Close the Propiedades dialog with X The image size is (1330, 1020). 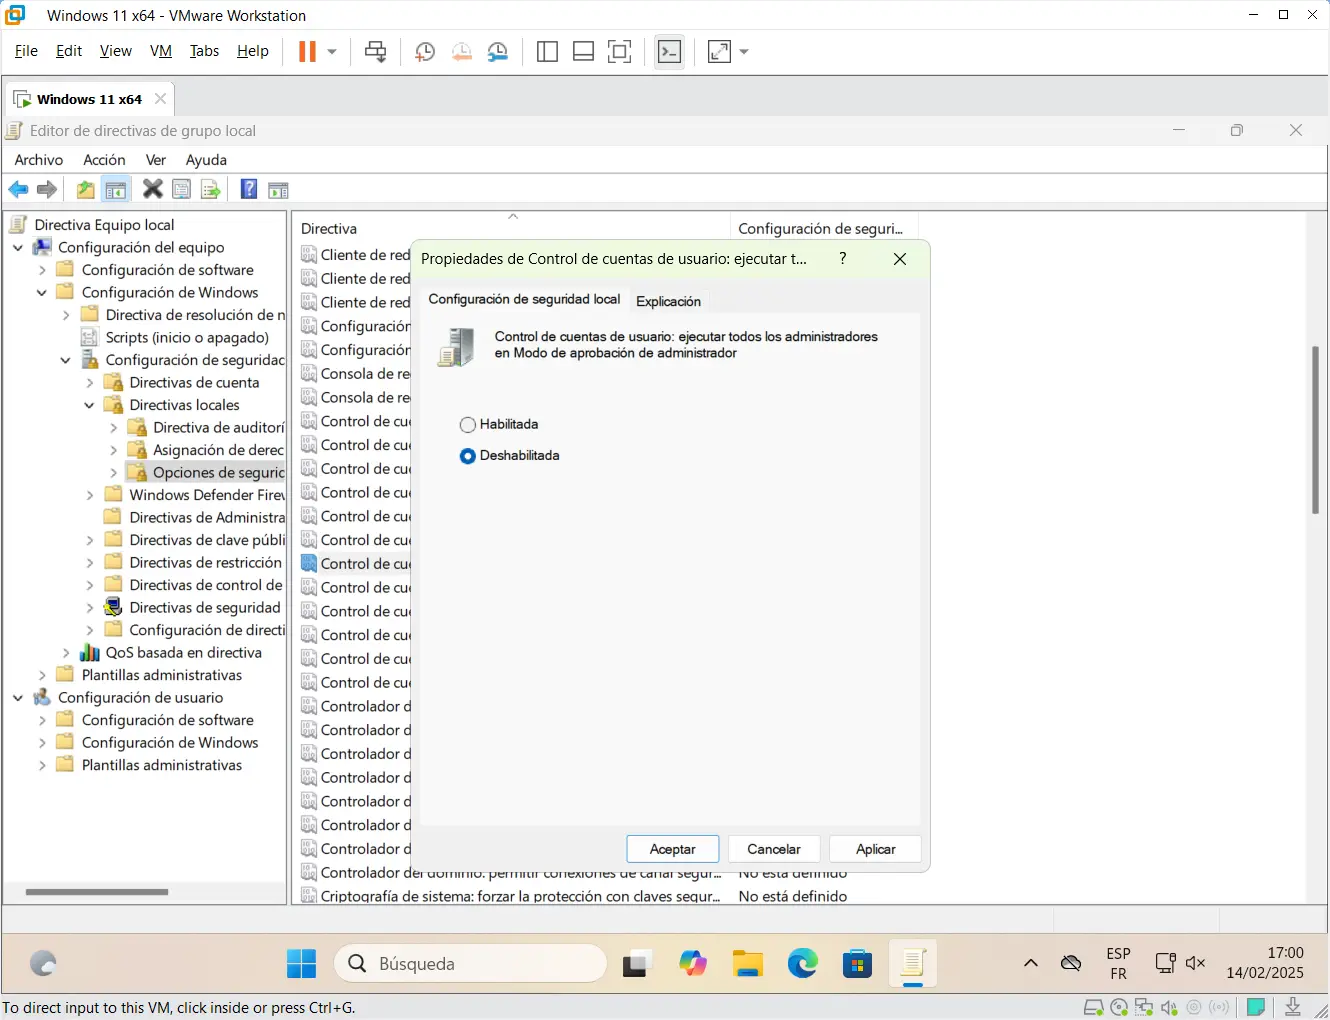coord(900,259)
